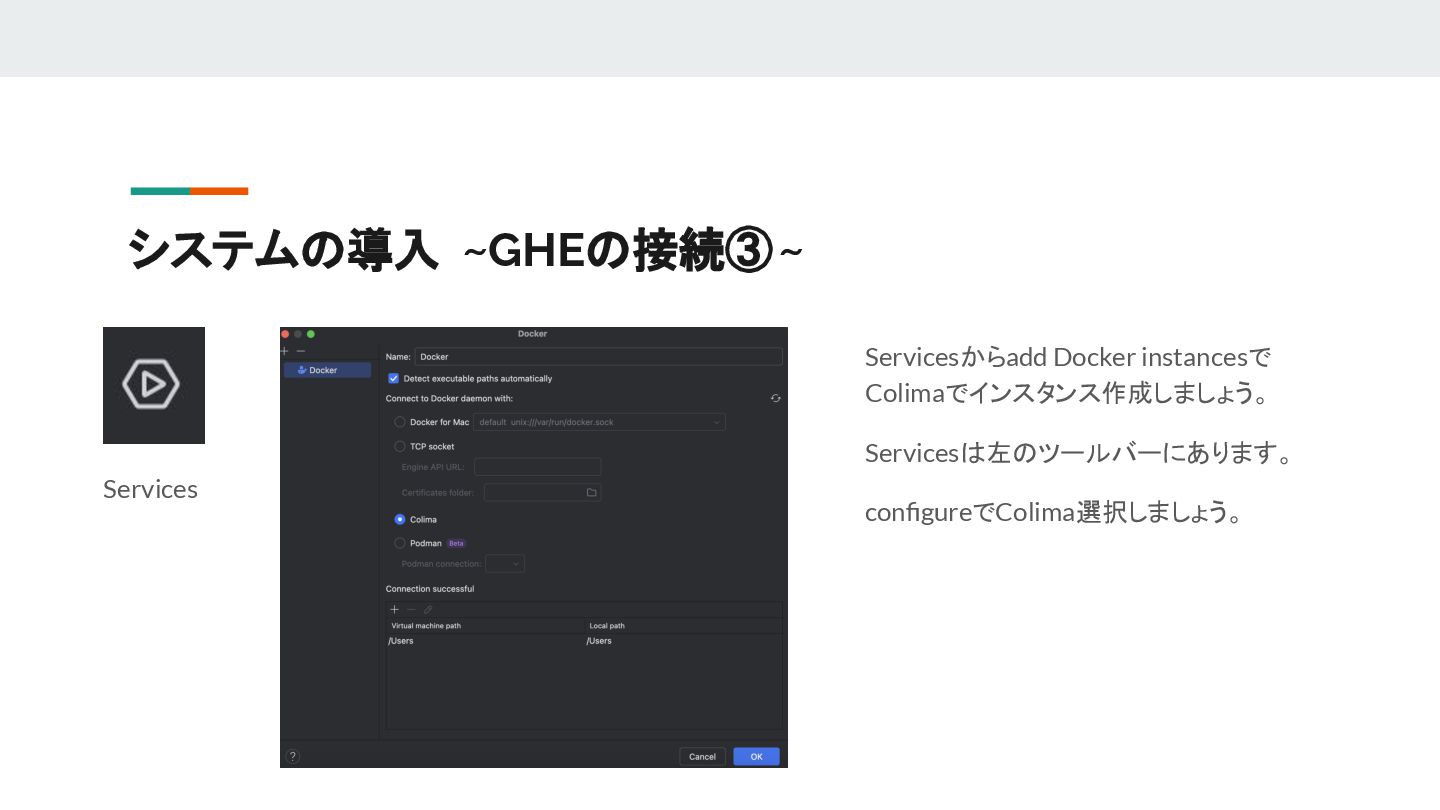Click the Services hexagon play icon

pos(151,385)
